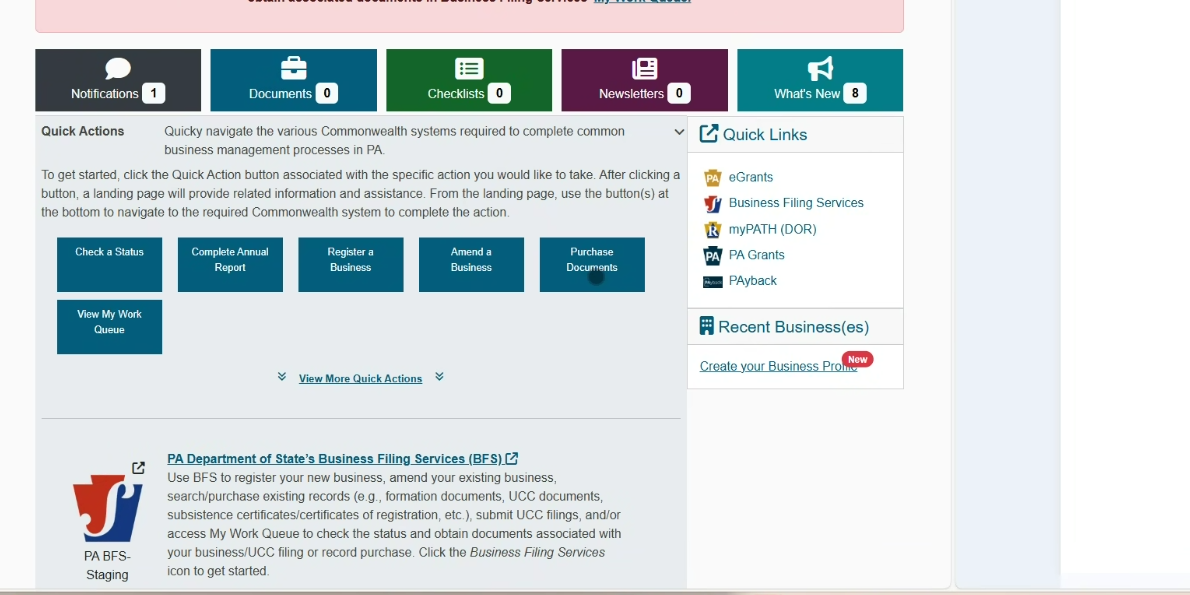Viewport: 1190px width, 595px height.
Task: Open the Newsletters icon
Action: point(643,68)
